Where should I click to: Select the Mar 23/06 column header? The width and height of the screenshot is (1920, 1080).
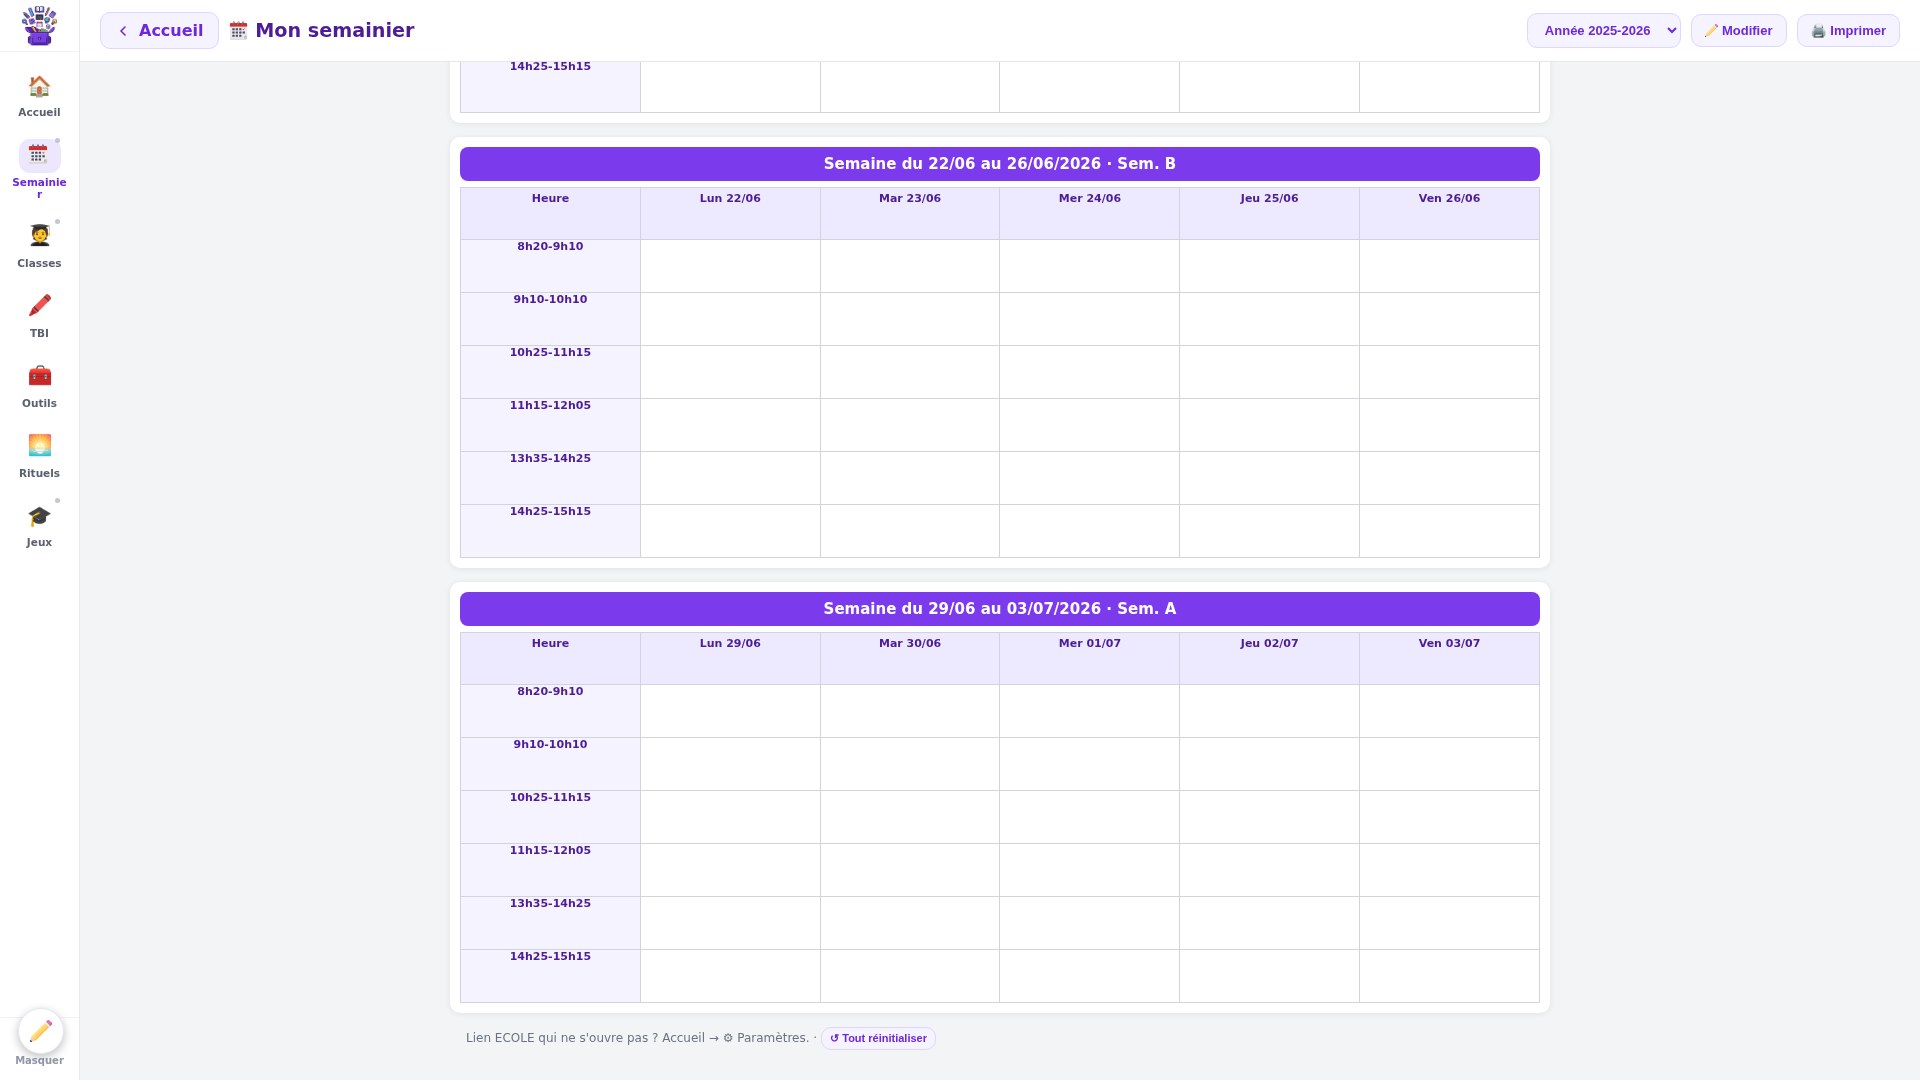[x=910, y=213]
